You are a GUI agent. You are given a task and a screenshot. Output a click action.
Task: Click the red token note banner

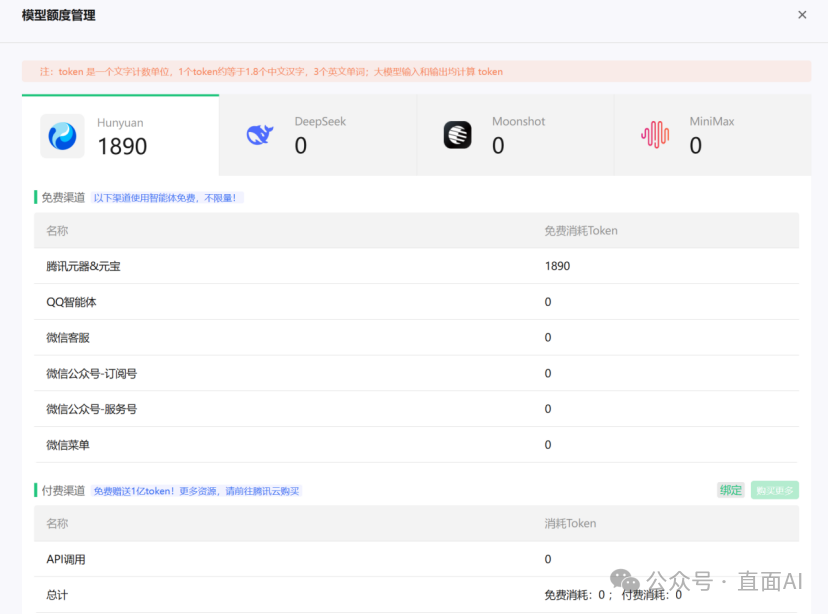click(416, 71)
